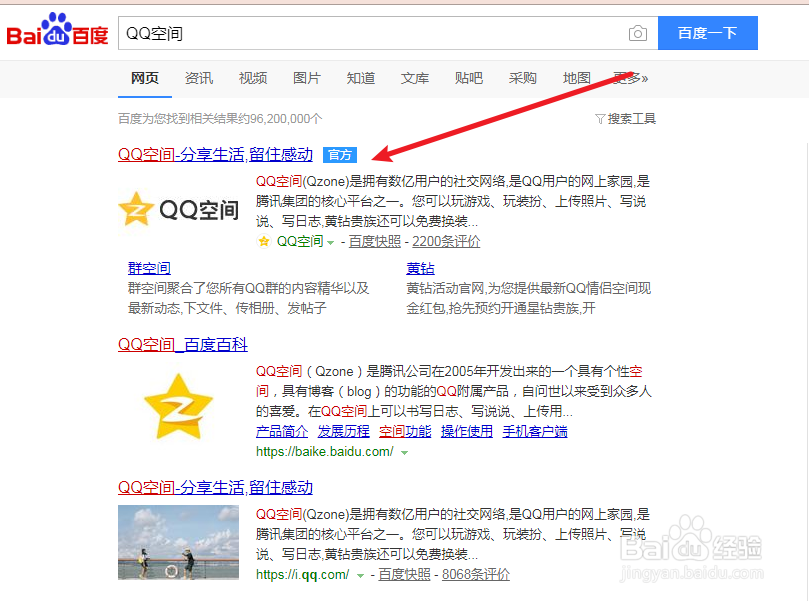Click the https://baike.baidu.com/ URL
Image resolution: width=809 pixels, height=601 pixels.
pos(325,452)
